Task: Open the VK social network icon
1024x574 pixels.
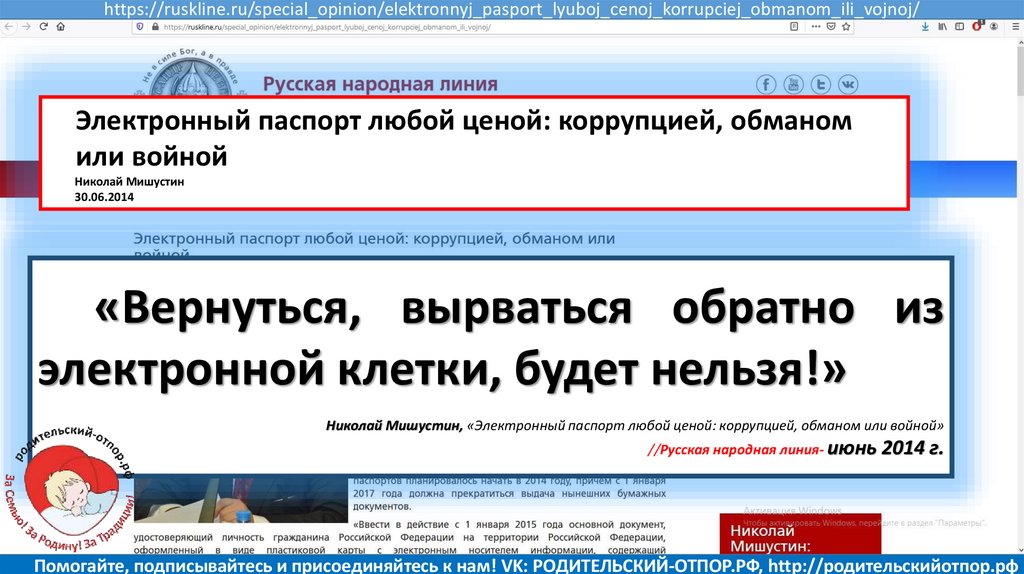Action: click(848, 84)
